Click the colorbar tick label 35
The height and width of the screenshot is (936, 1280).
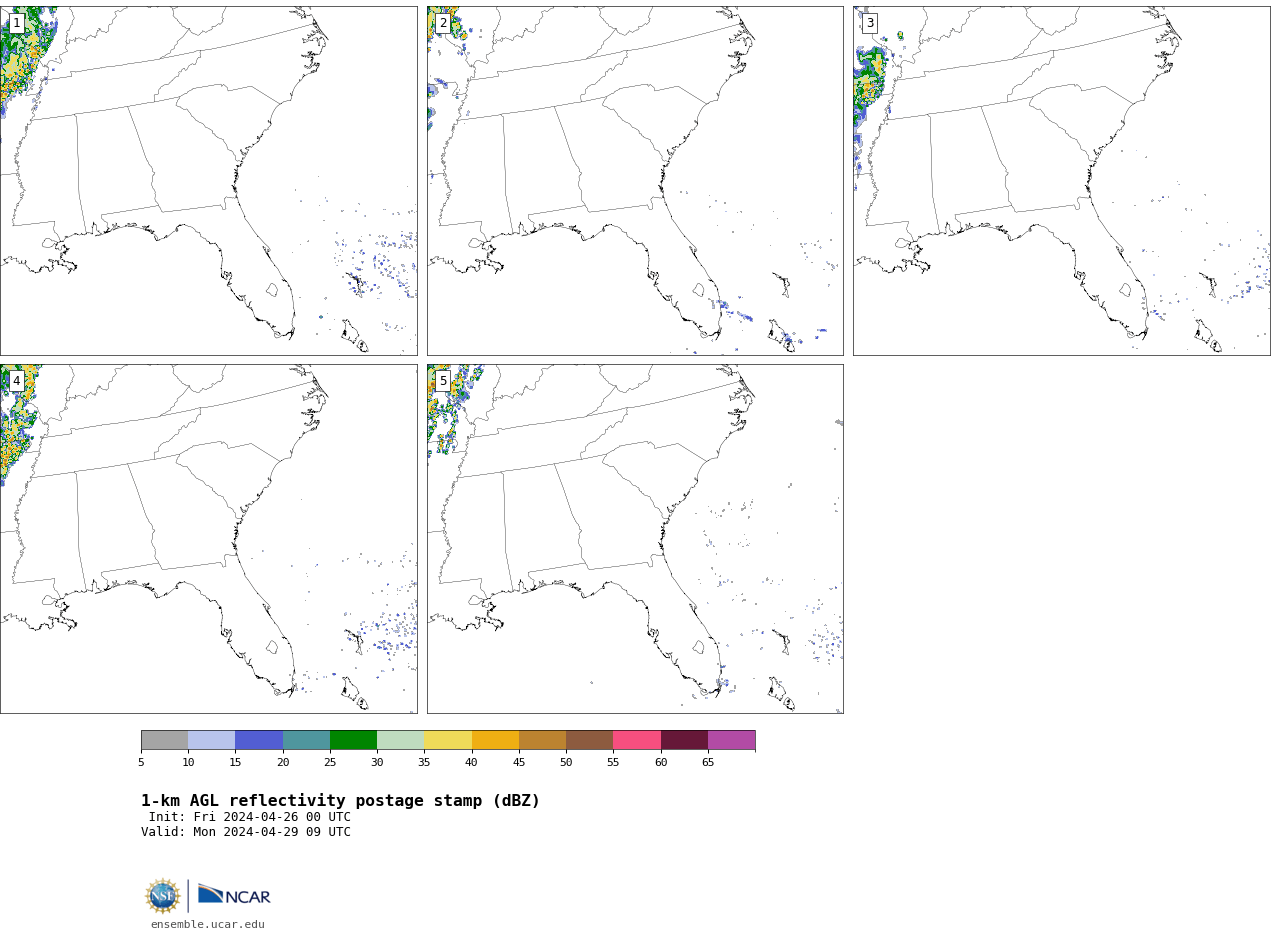pos(424,763)
